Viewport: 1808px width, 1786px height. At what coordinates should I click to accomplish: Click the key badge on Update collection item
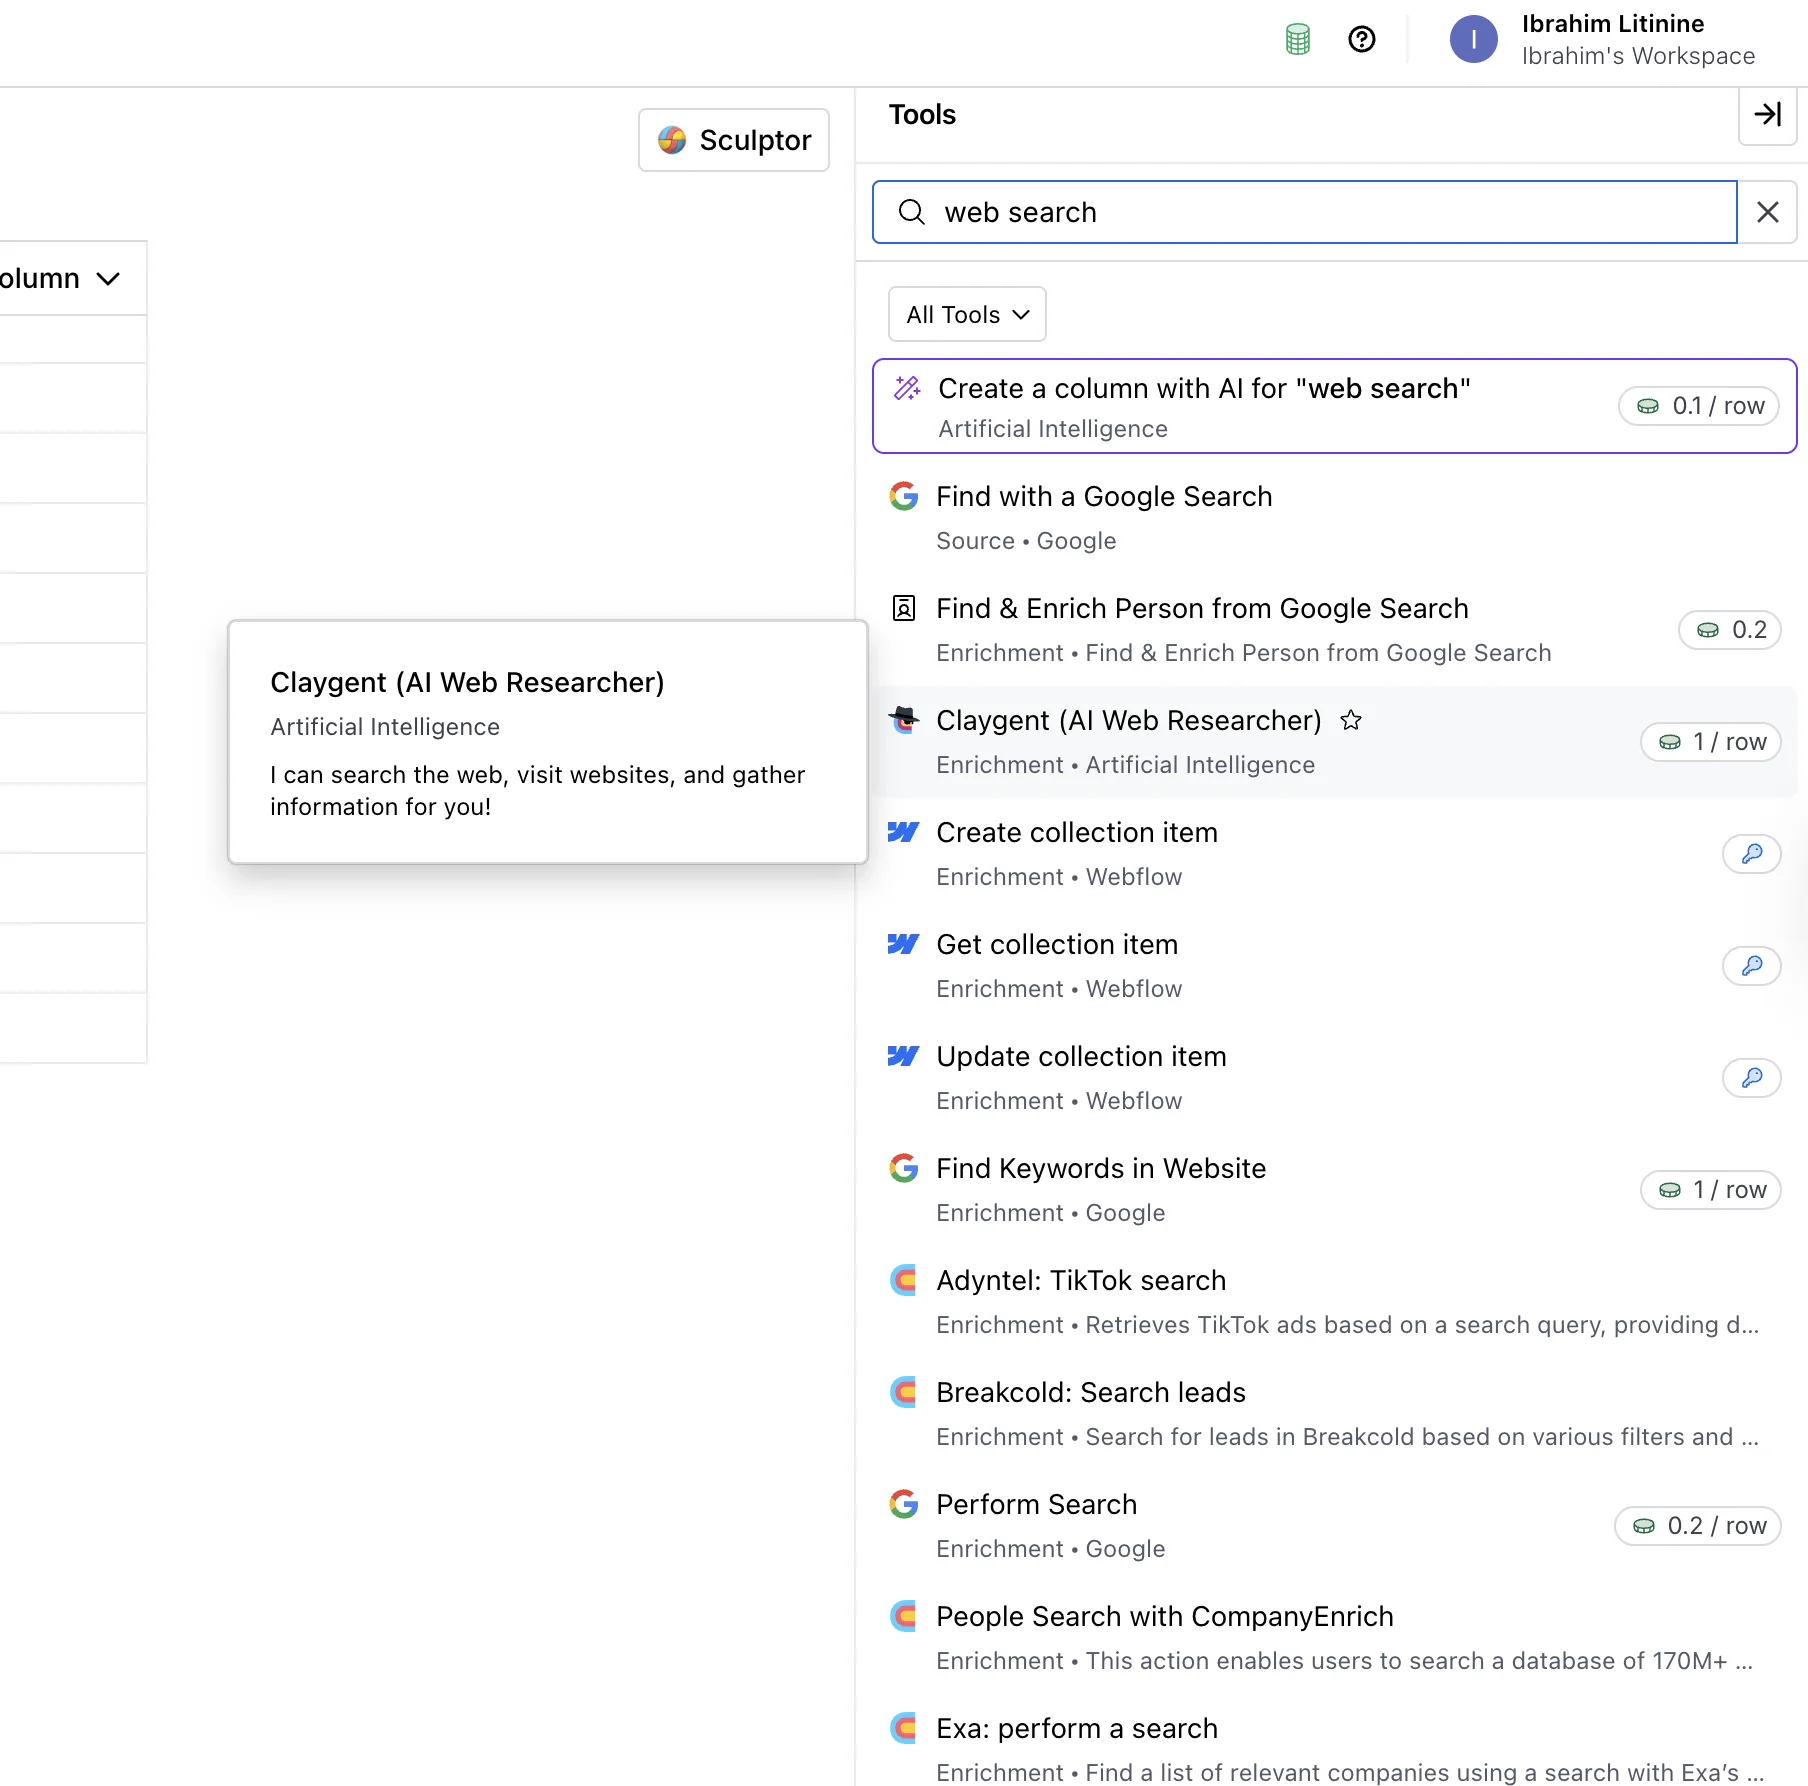pos(1752,1078)
